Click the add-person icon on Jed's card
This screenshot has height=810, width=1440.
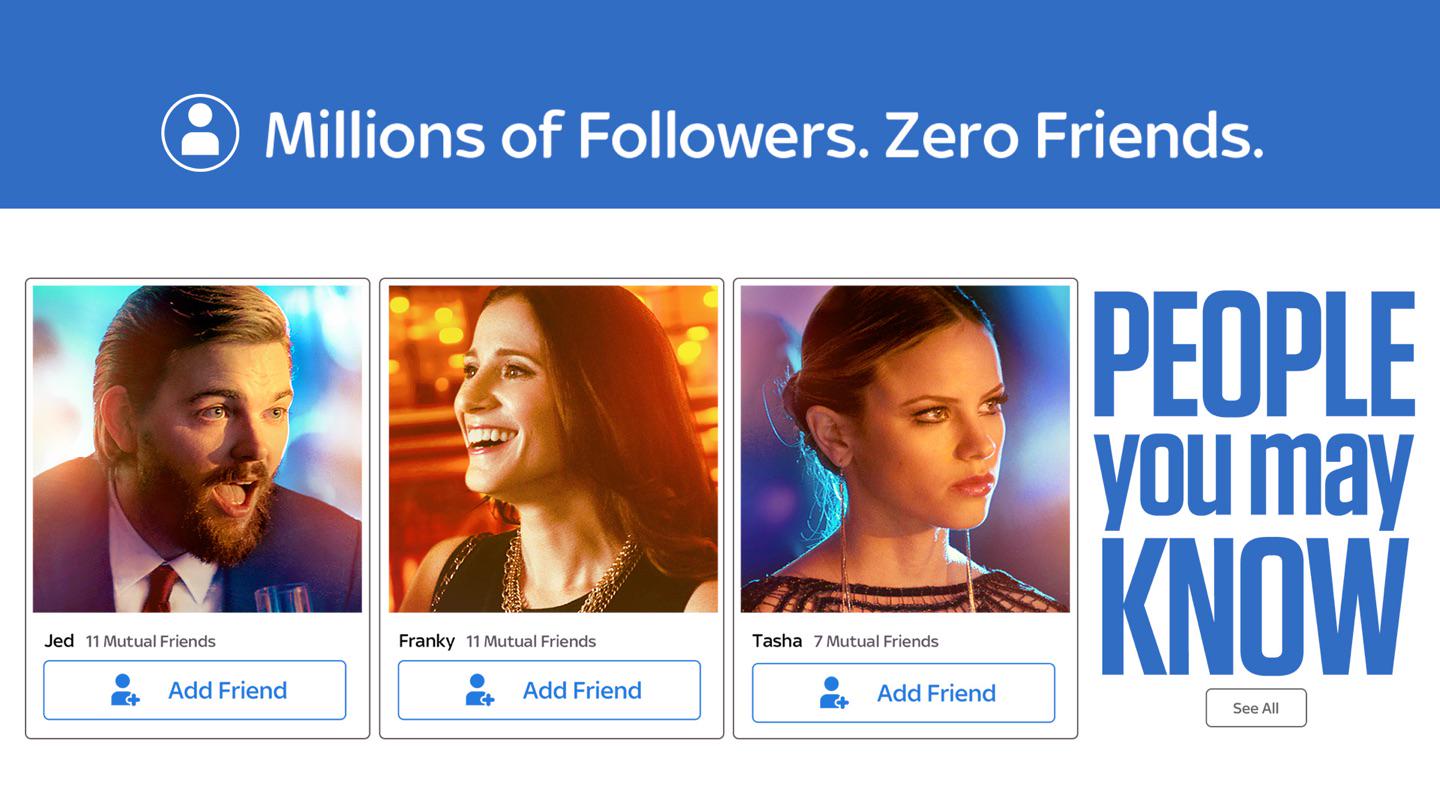(x=125, y=690)
